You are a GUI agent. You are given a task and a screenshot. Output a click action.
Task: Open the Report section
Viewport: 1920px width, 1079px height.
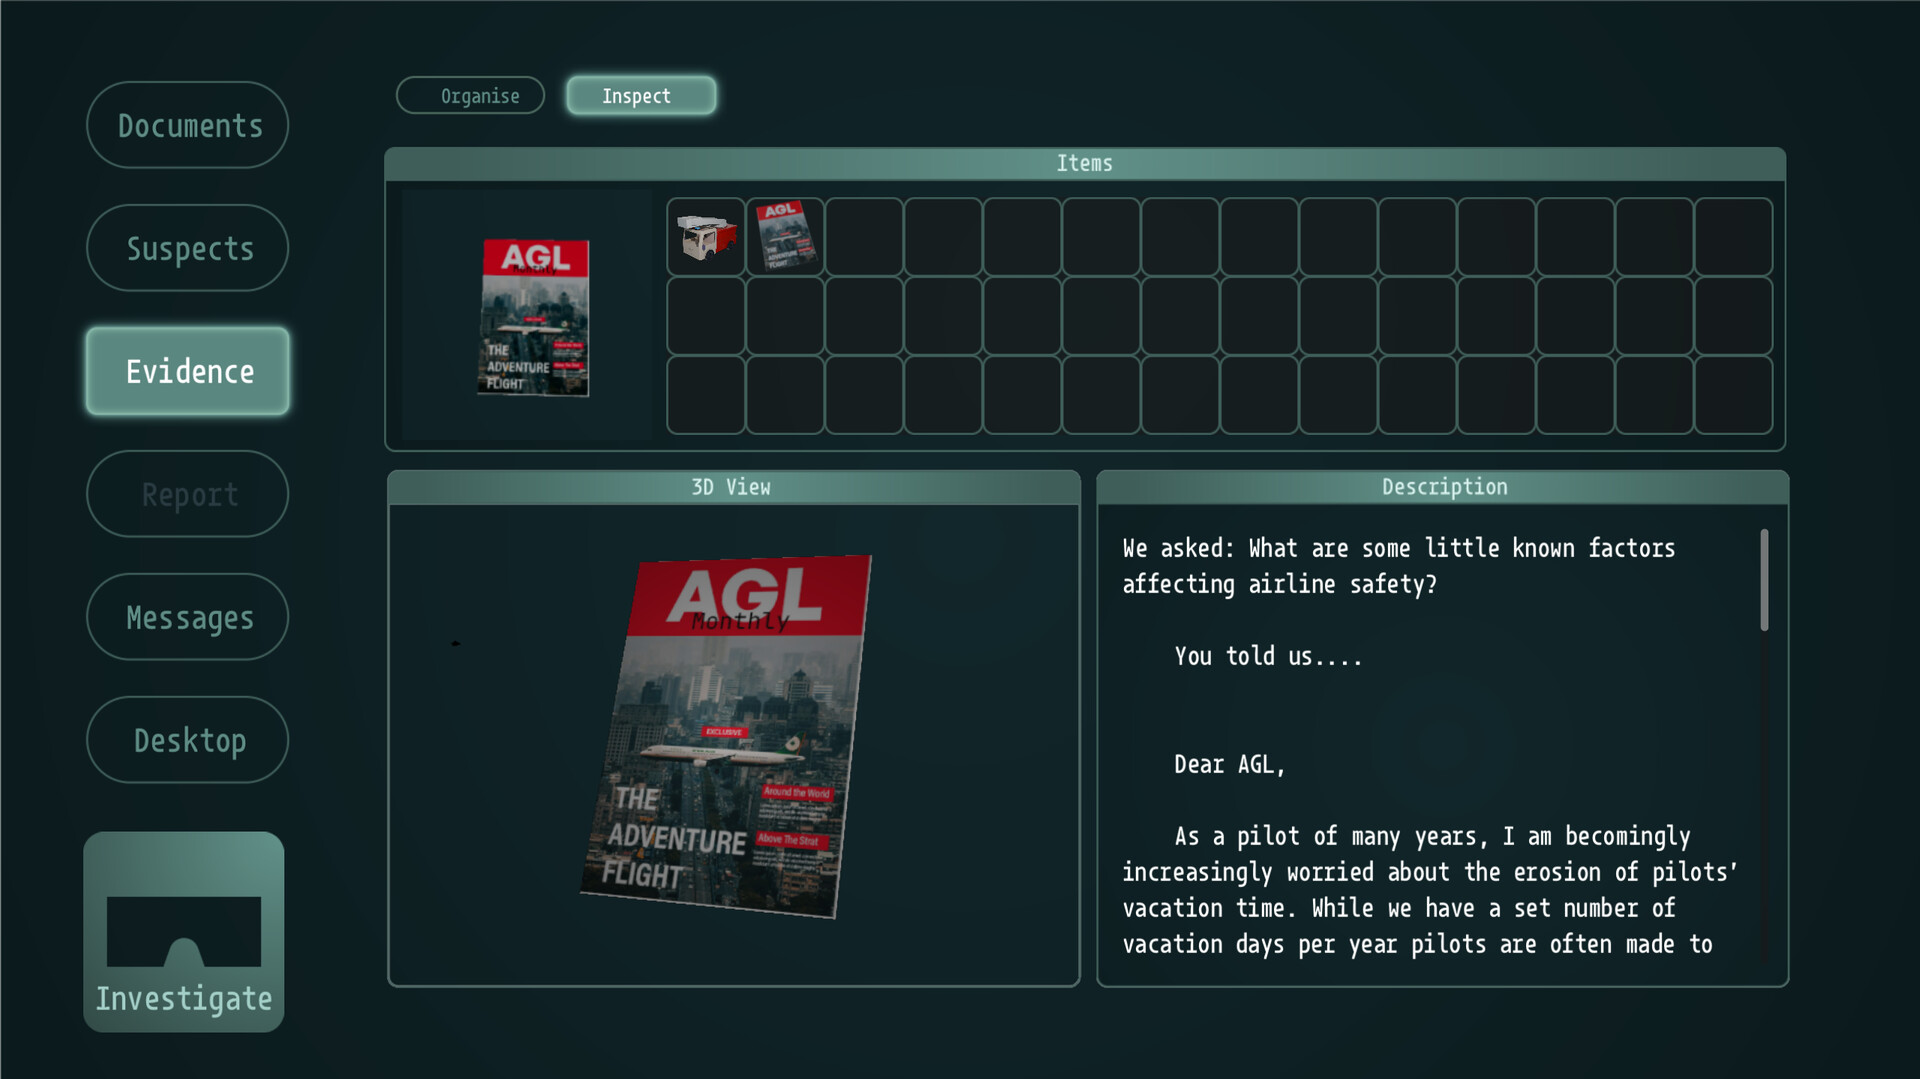(x=188, y=494)
